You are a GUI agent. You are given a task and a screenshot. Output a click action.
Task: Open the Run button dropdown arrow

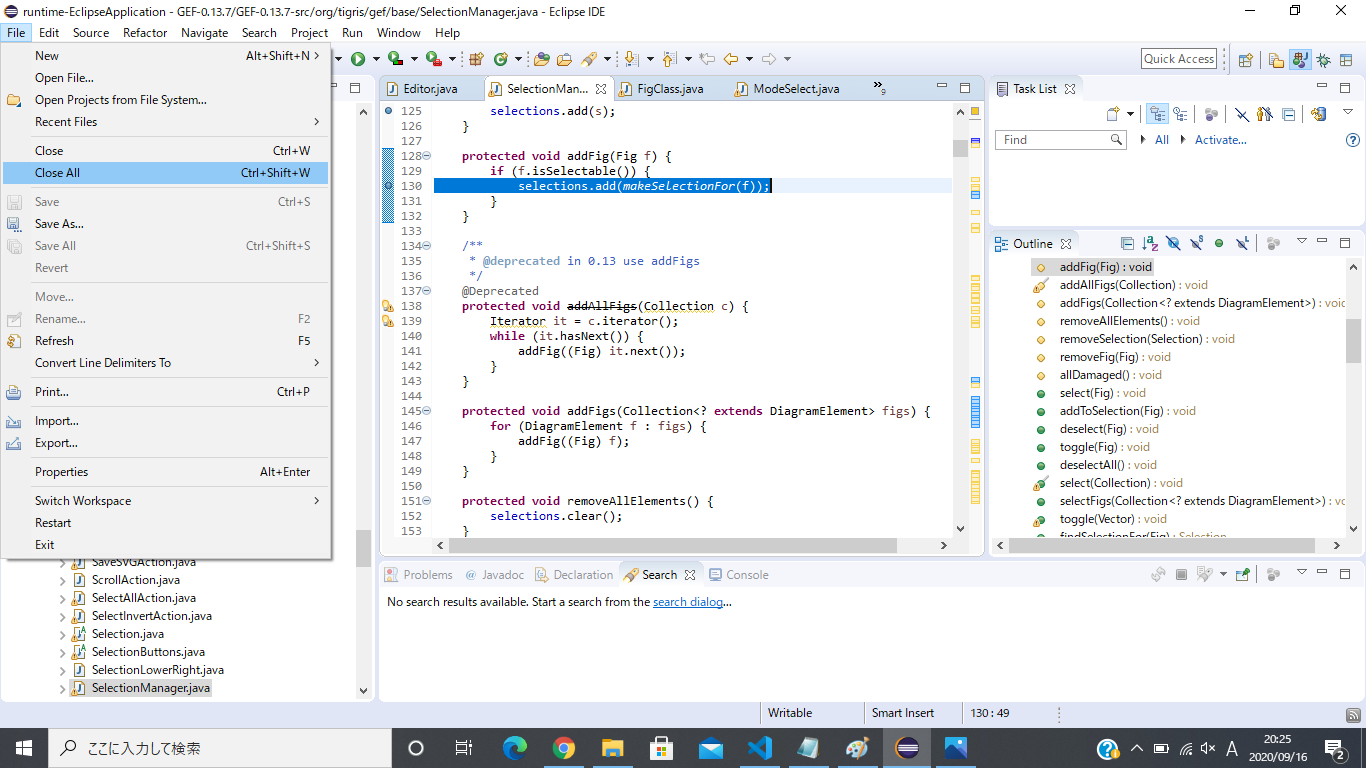[376, 59]
